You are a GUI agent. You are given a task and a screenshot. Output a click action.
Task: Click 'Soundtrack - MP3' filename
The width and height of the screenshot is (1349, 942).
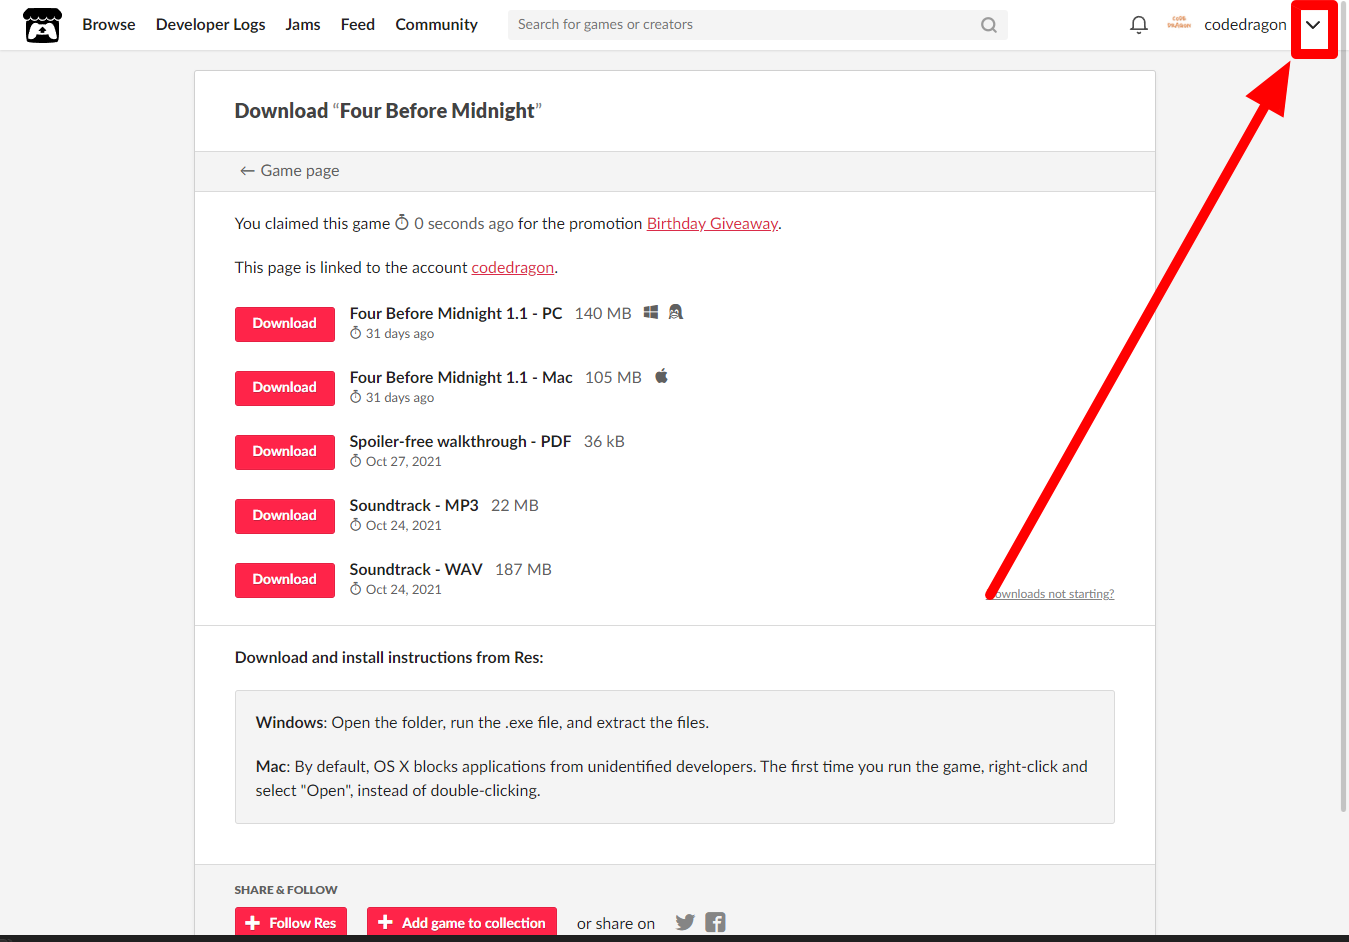point(414,506)
